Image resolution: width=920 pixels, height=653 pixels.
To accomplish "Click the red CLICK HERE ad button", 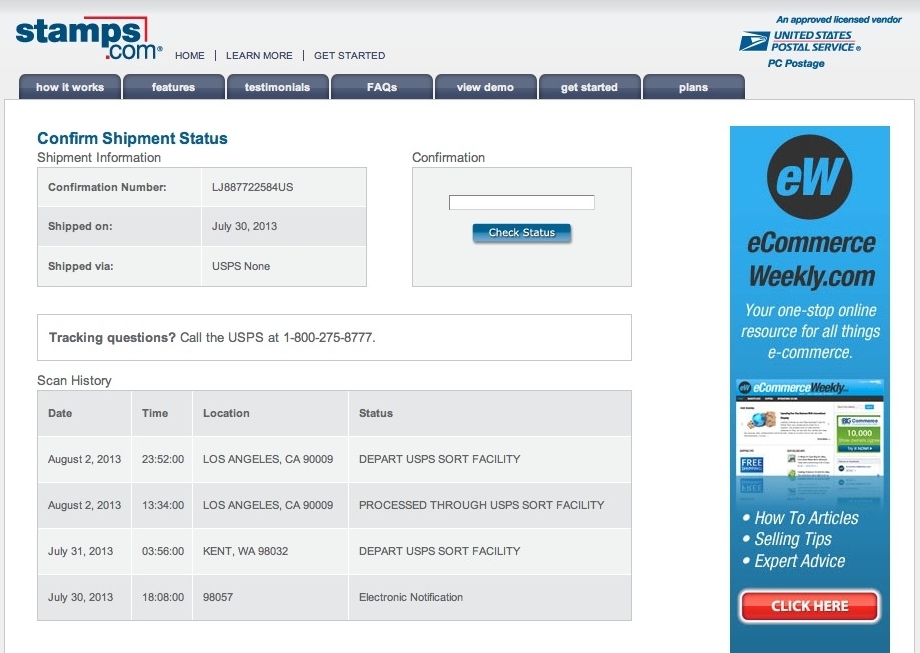I will click(810, 606).
